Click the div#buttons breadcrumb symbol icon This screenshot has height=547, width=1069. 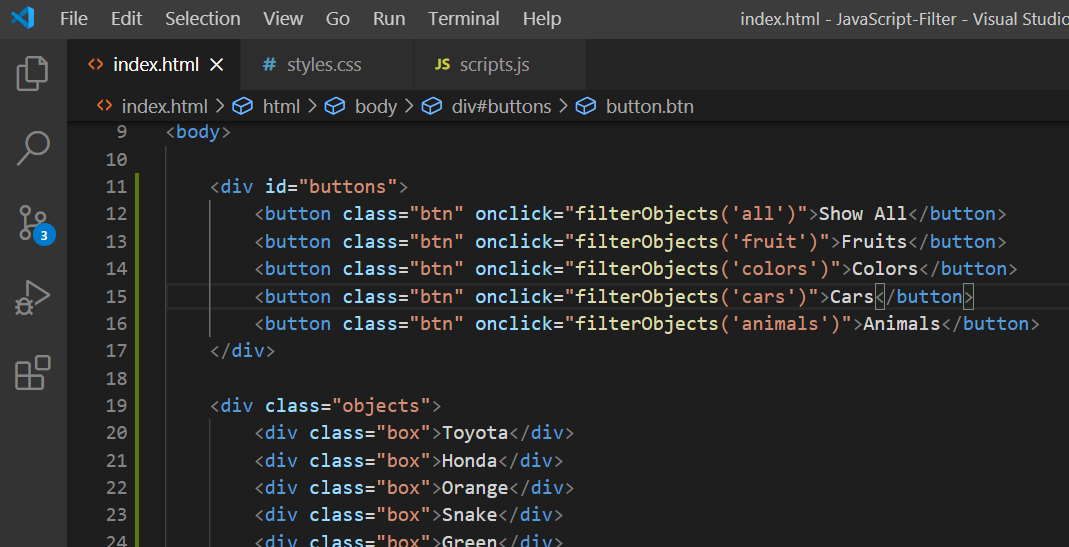432,106
